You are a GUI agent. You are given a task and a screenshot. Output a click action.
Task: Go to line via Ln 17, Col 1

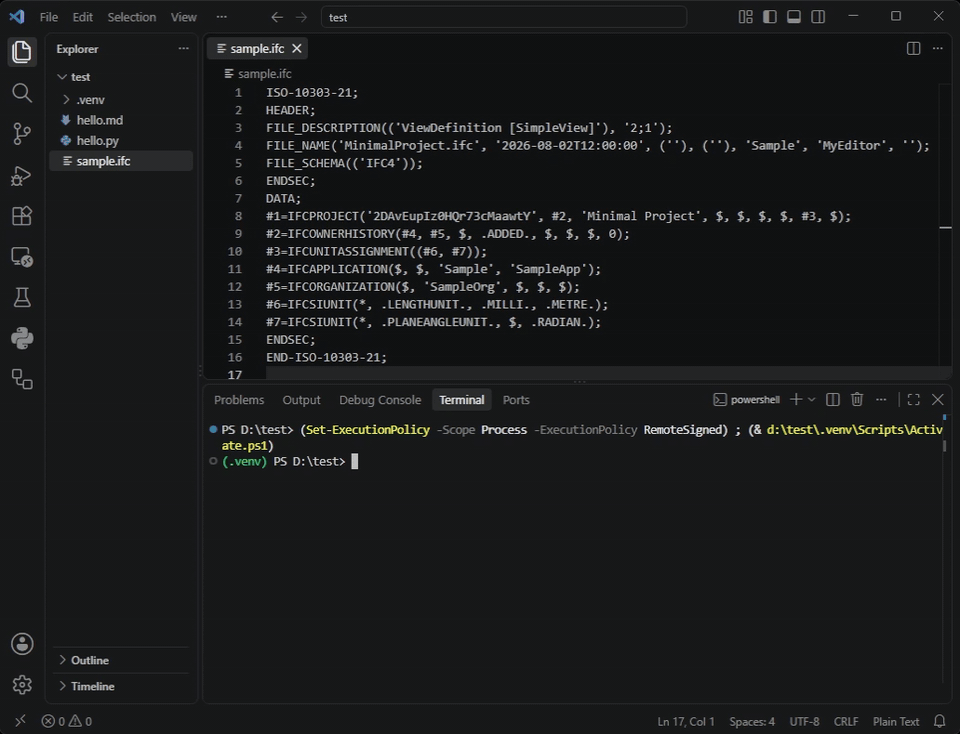[686, 721]
